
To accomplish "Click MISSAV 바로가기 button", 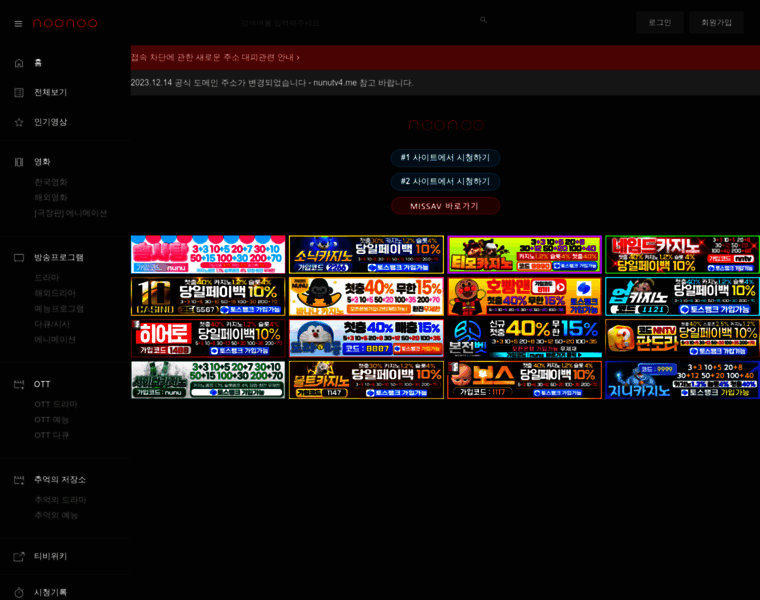I will tap(445, 206).
